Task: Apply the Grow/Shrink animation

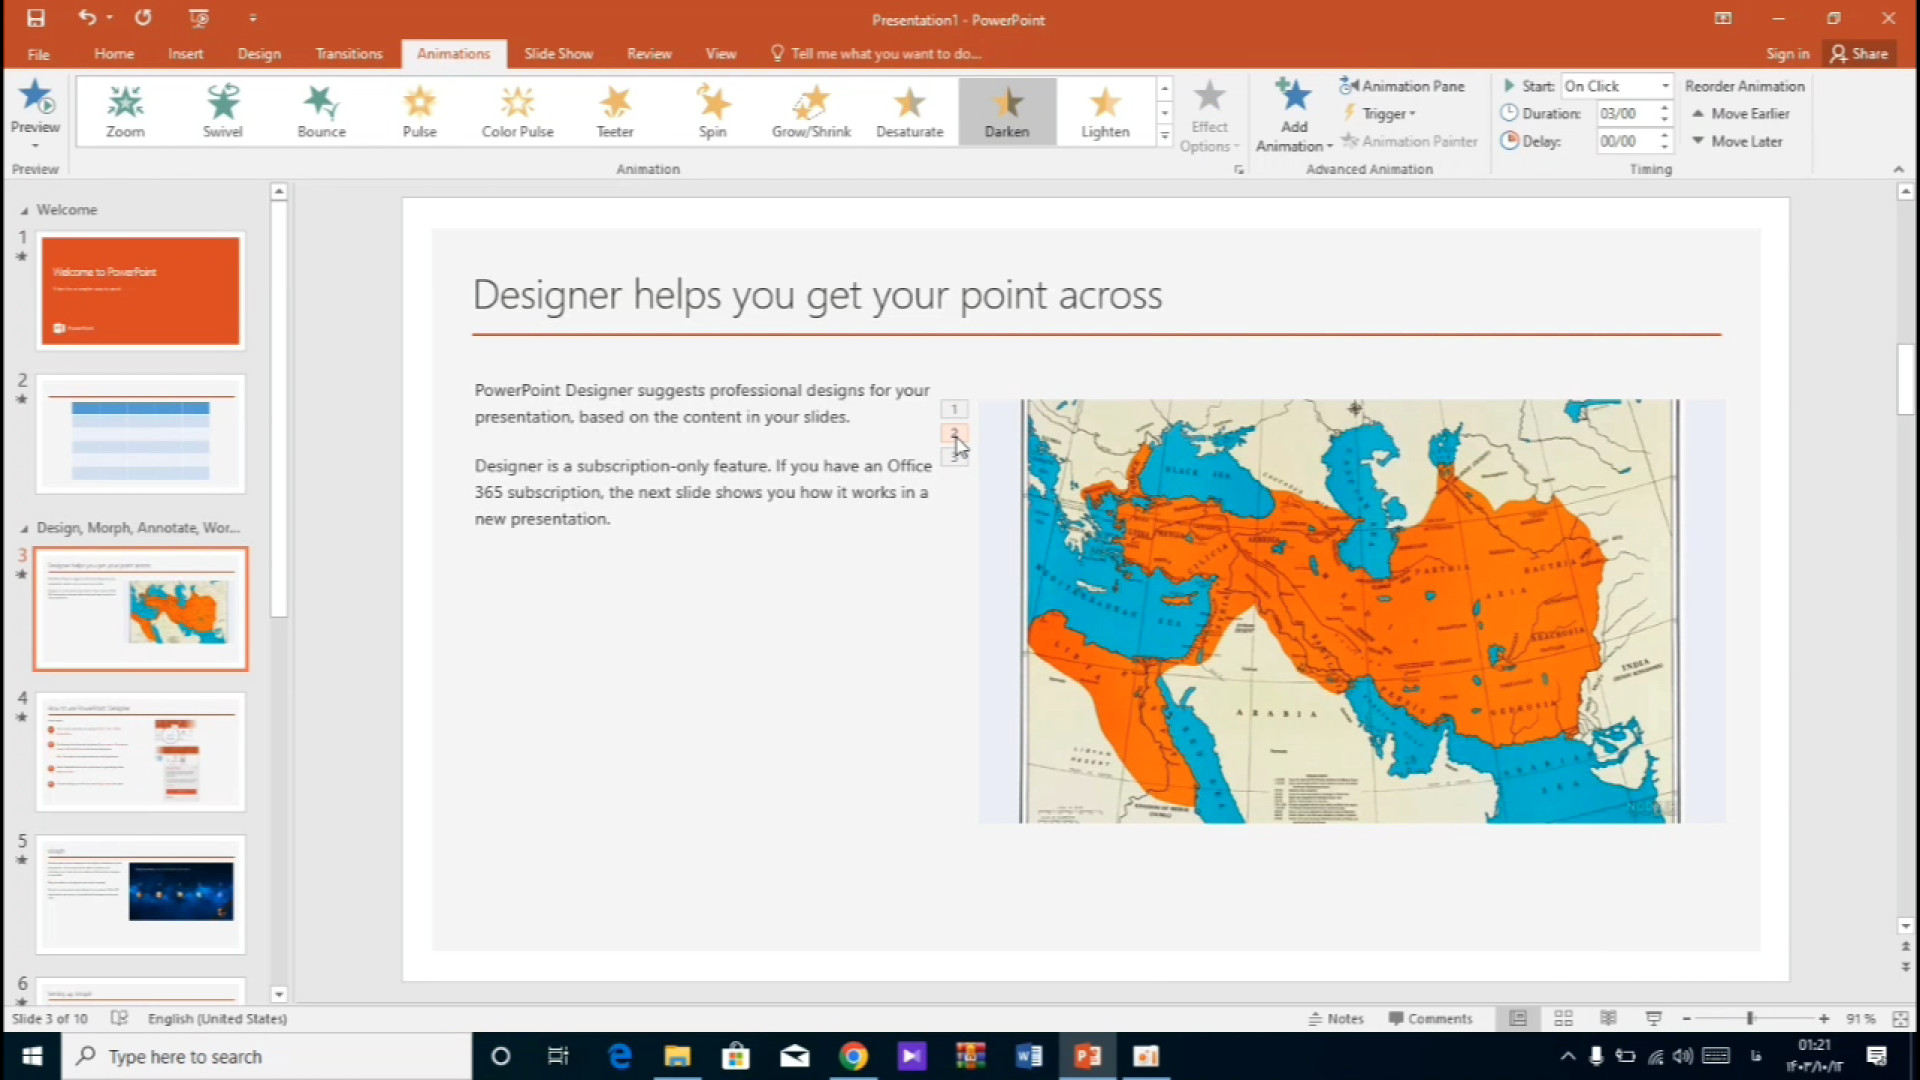Action: 811,112
